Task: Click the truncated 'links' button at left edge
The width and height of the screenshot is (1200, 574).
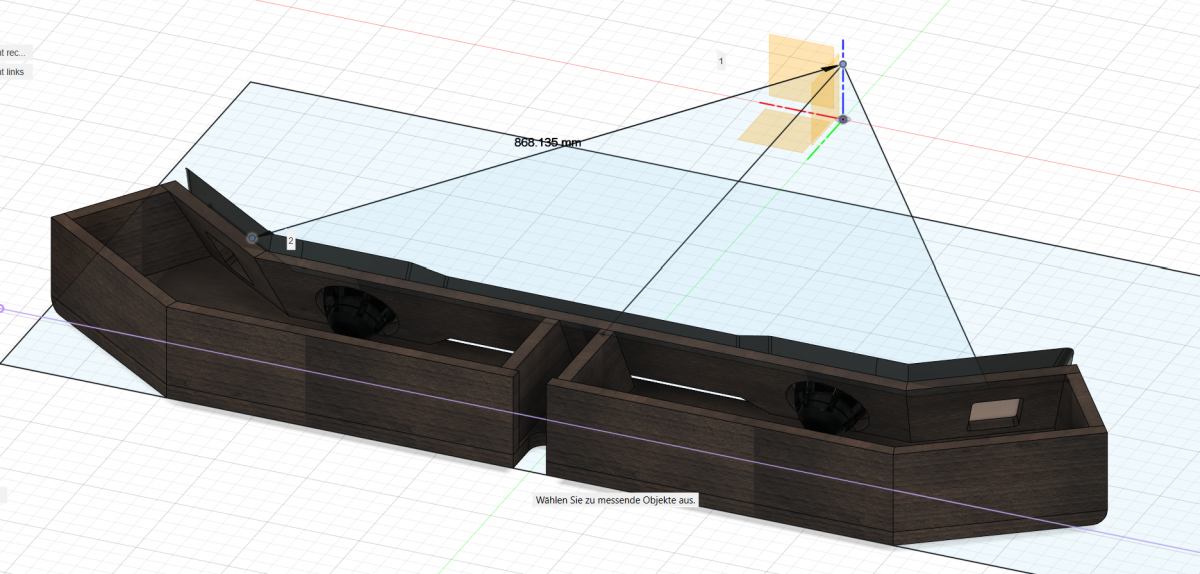Action: [15, 72]
